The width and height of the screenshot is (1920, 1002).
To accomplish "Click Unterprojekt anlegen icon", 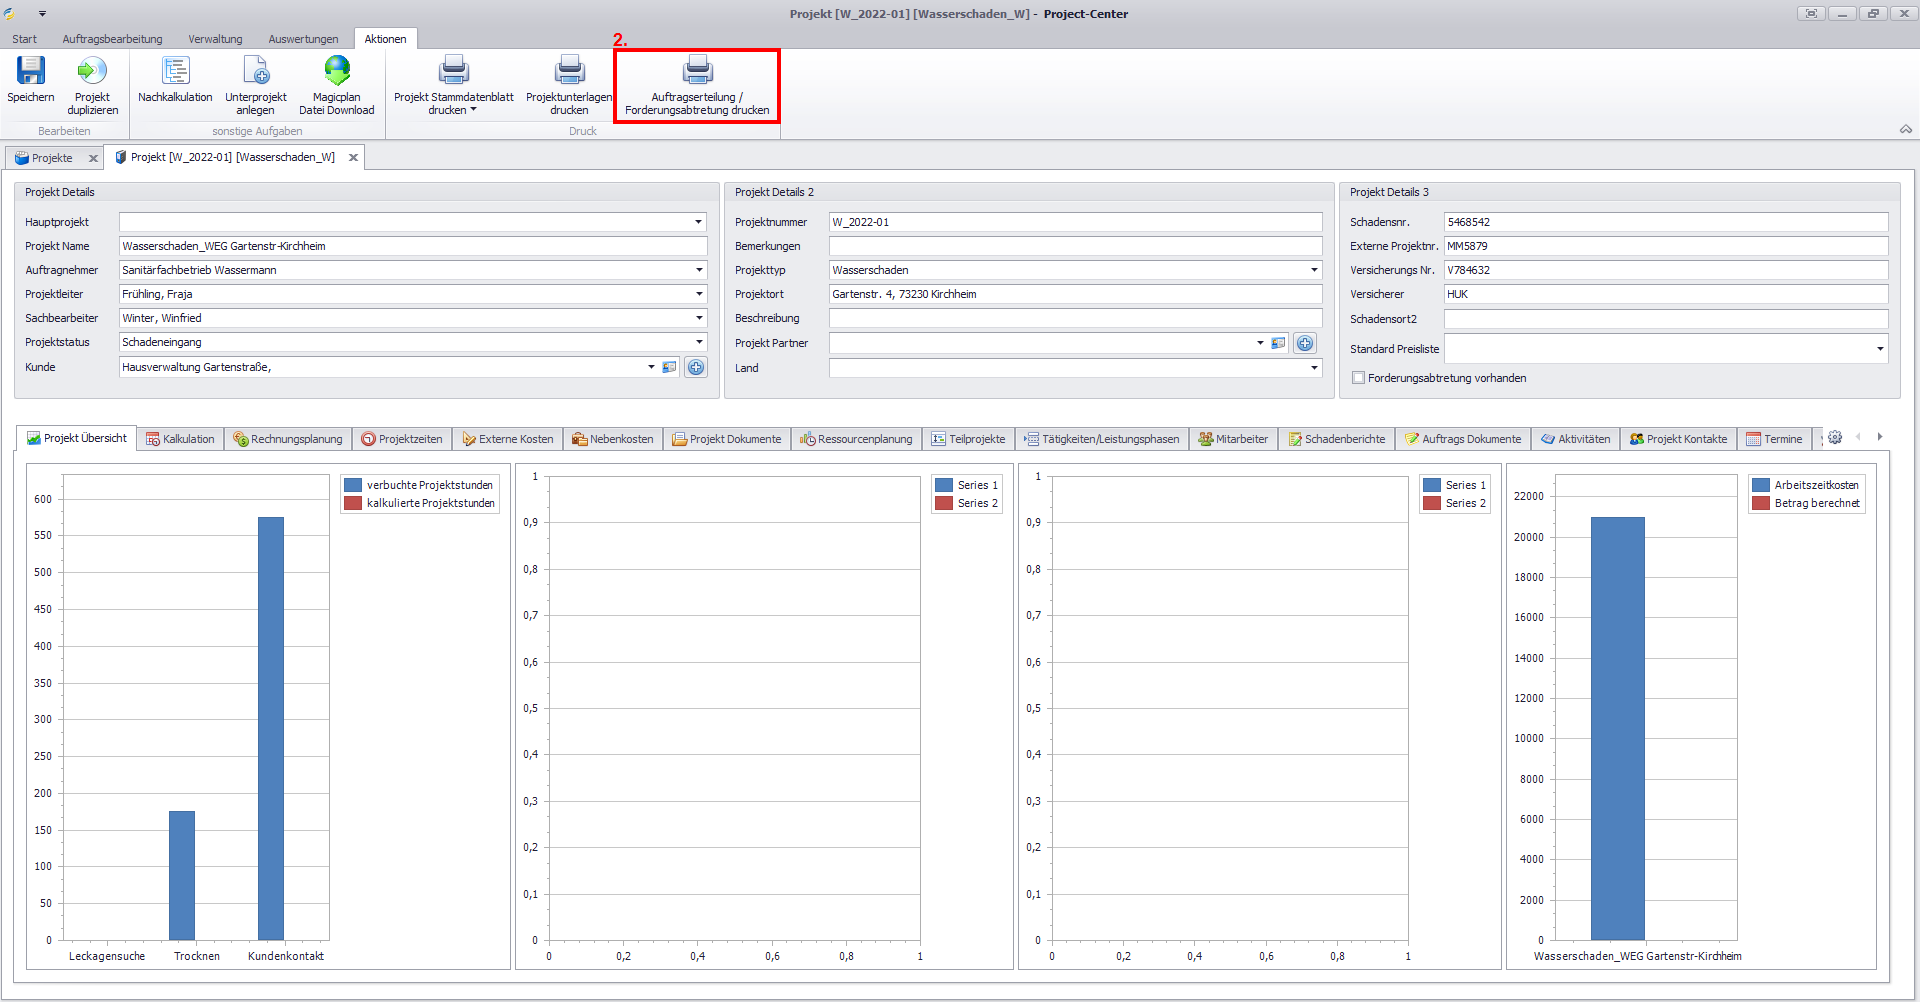I will [256, 71].
